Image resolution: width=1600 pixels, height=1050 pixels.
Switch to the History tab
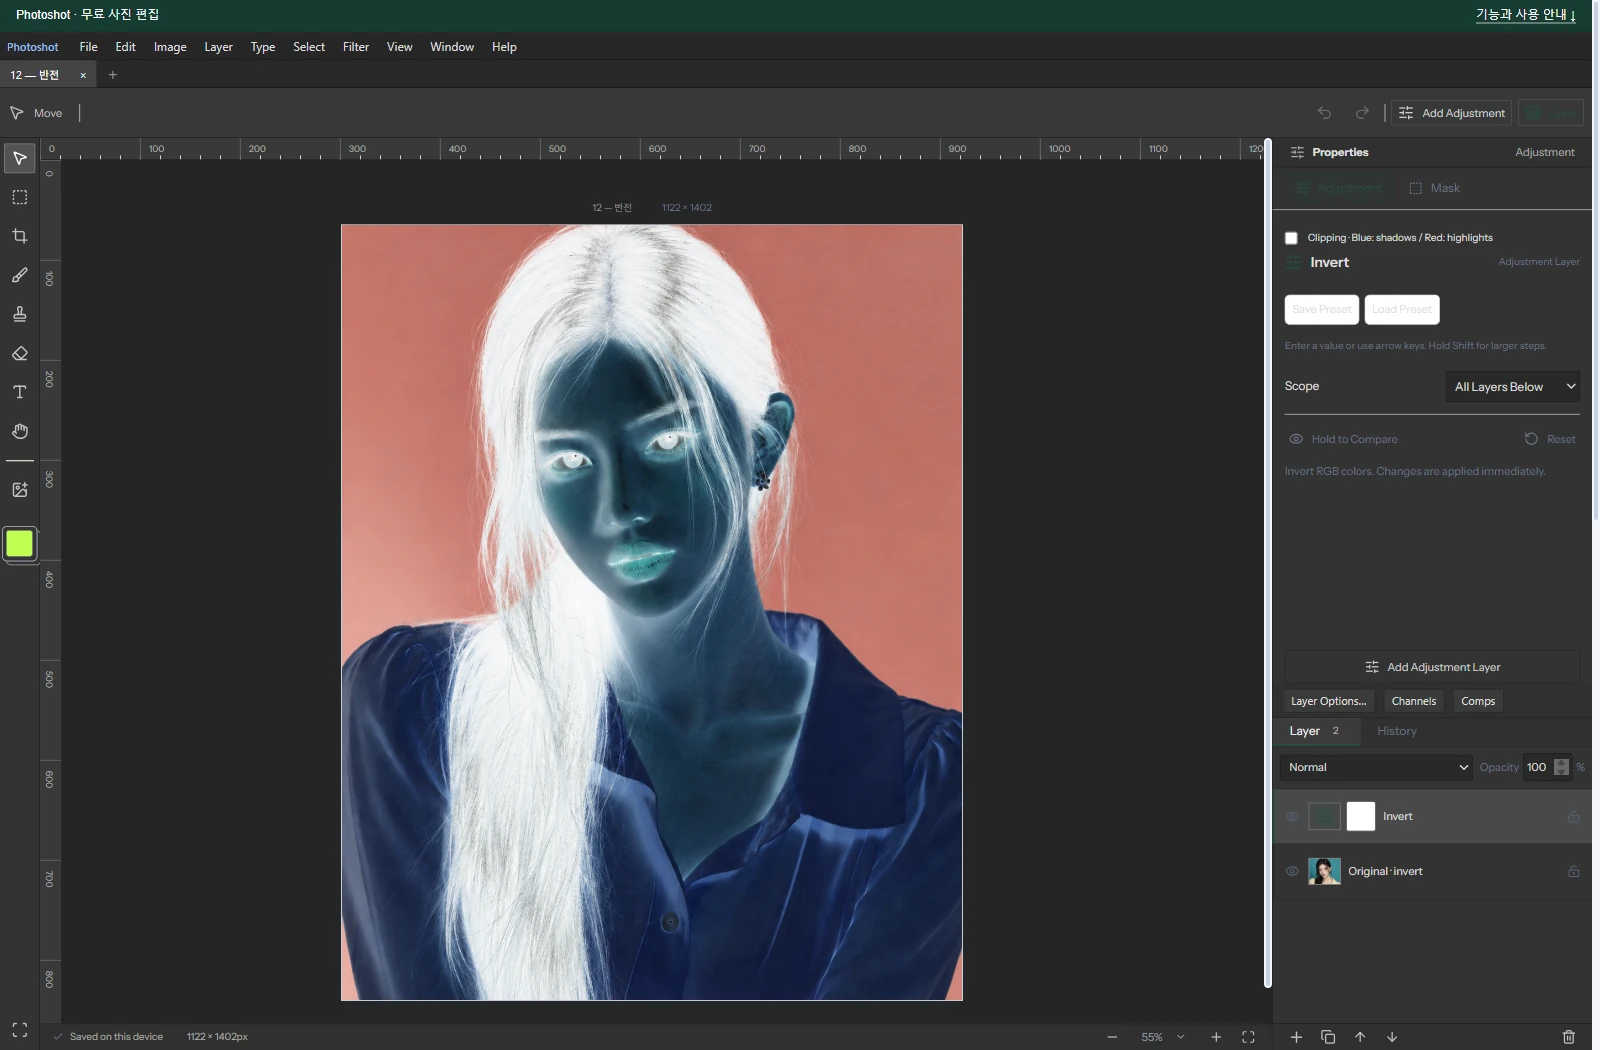[1396, 731]
